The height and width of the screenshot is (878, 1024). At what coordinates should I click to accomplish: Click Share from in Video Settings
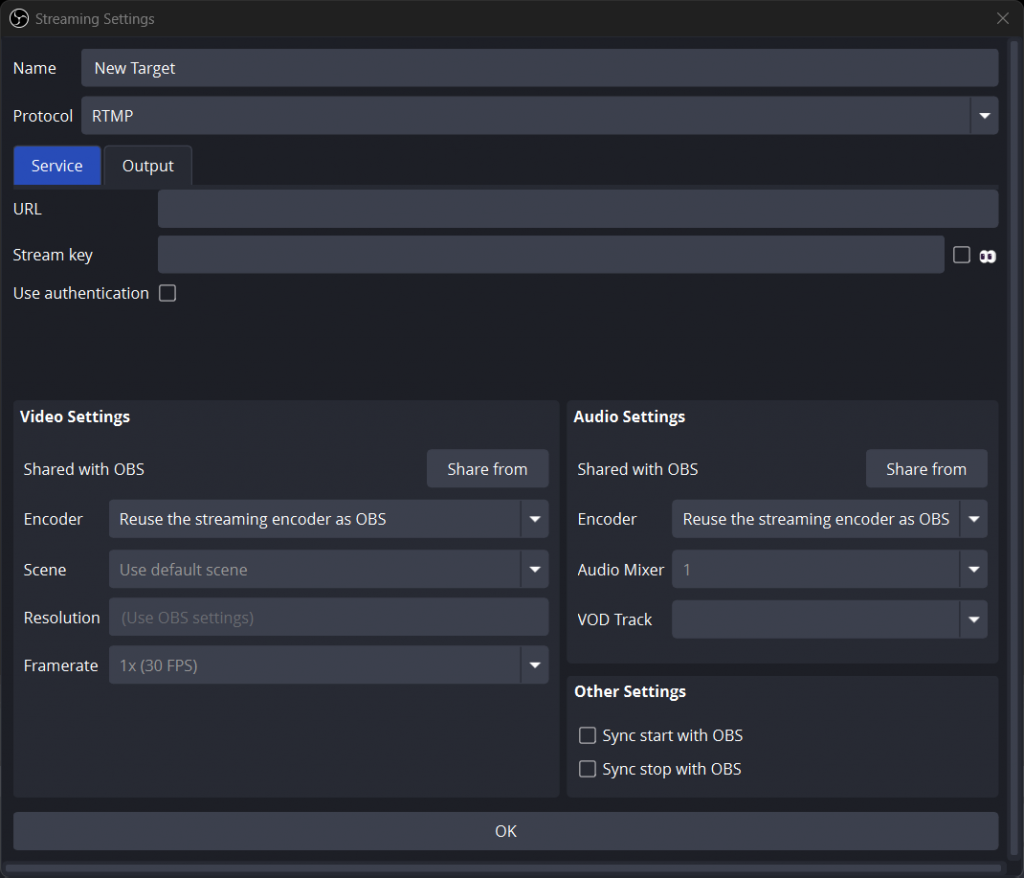[x=487, y=469]
